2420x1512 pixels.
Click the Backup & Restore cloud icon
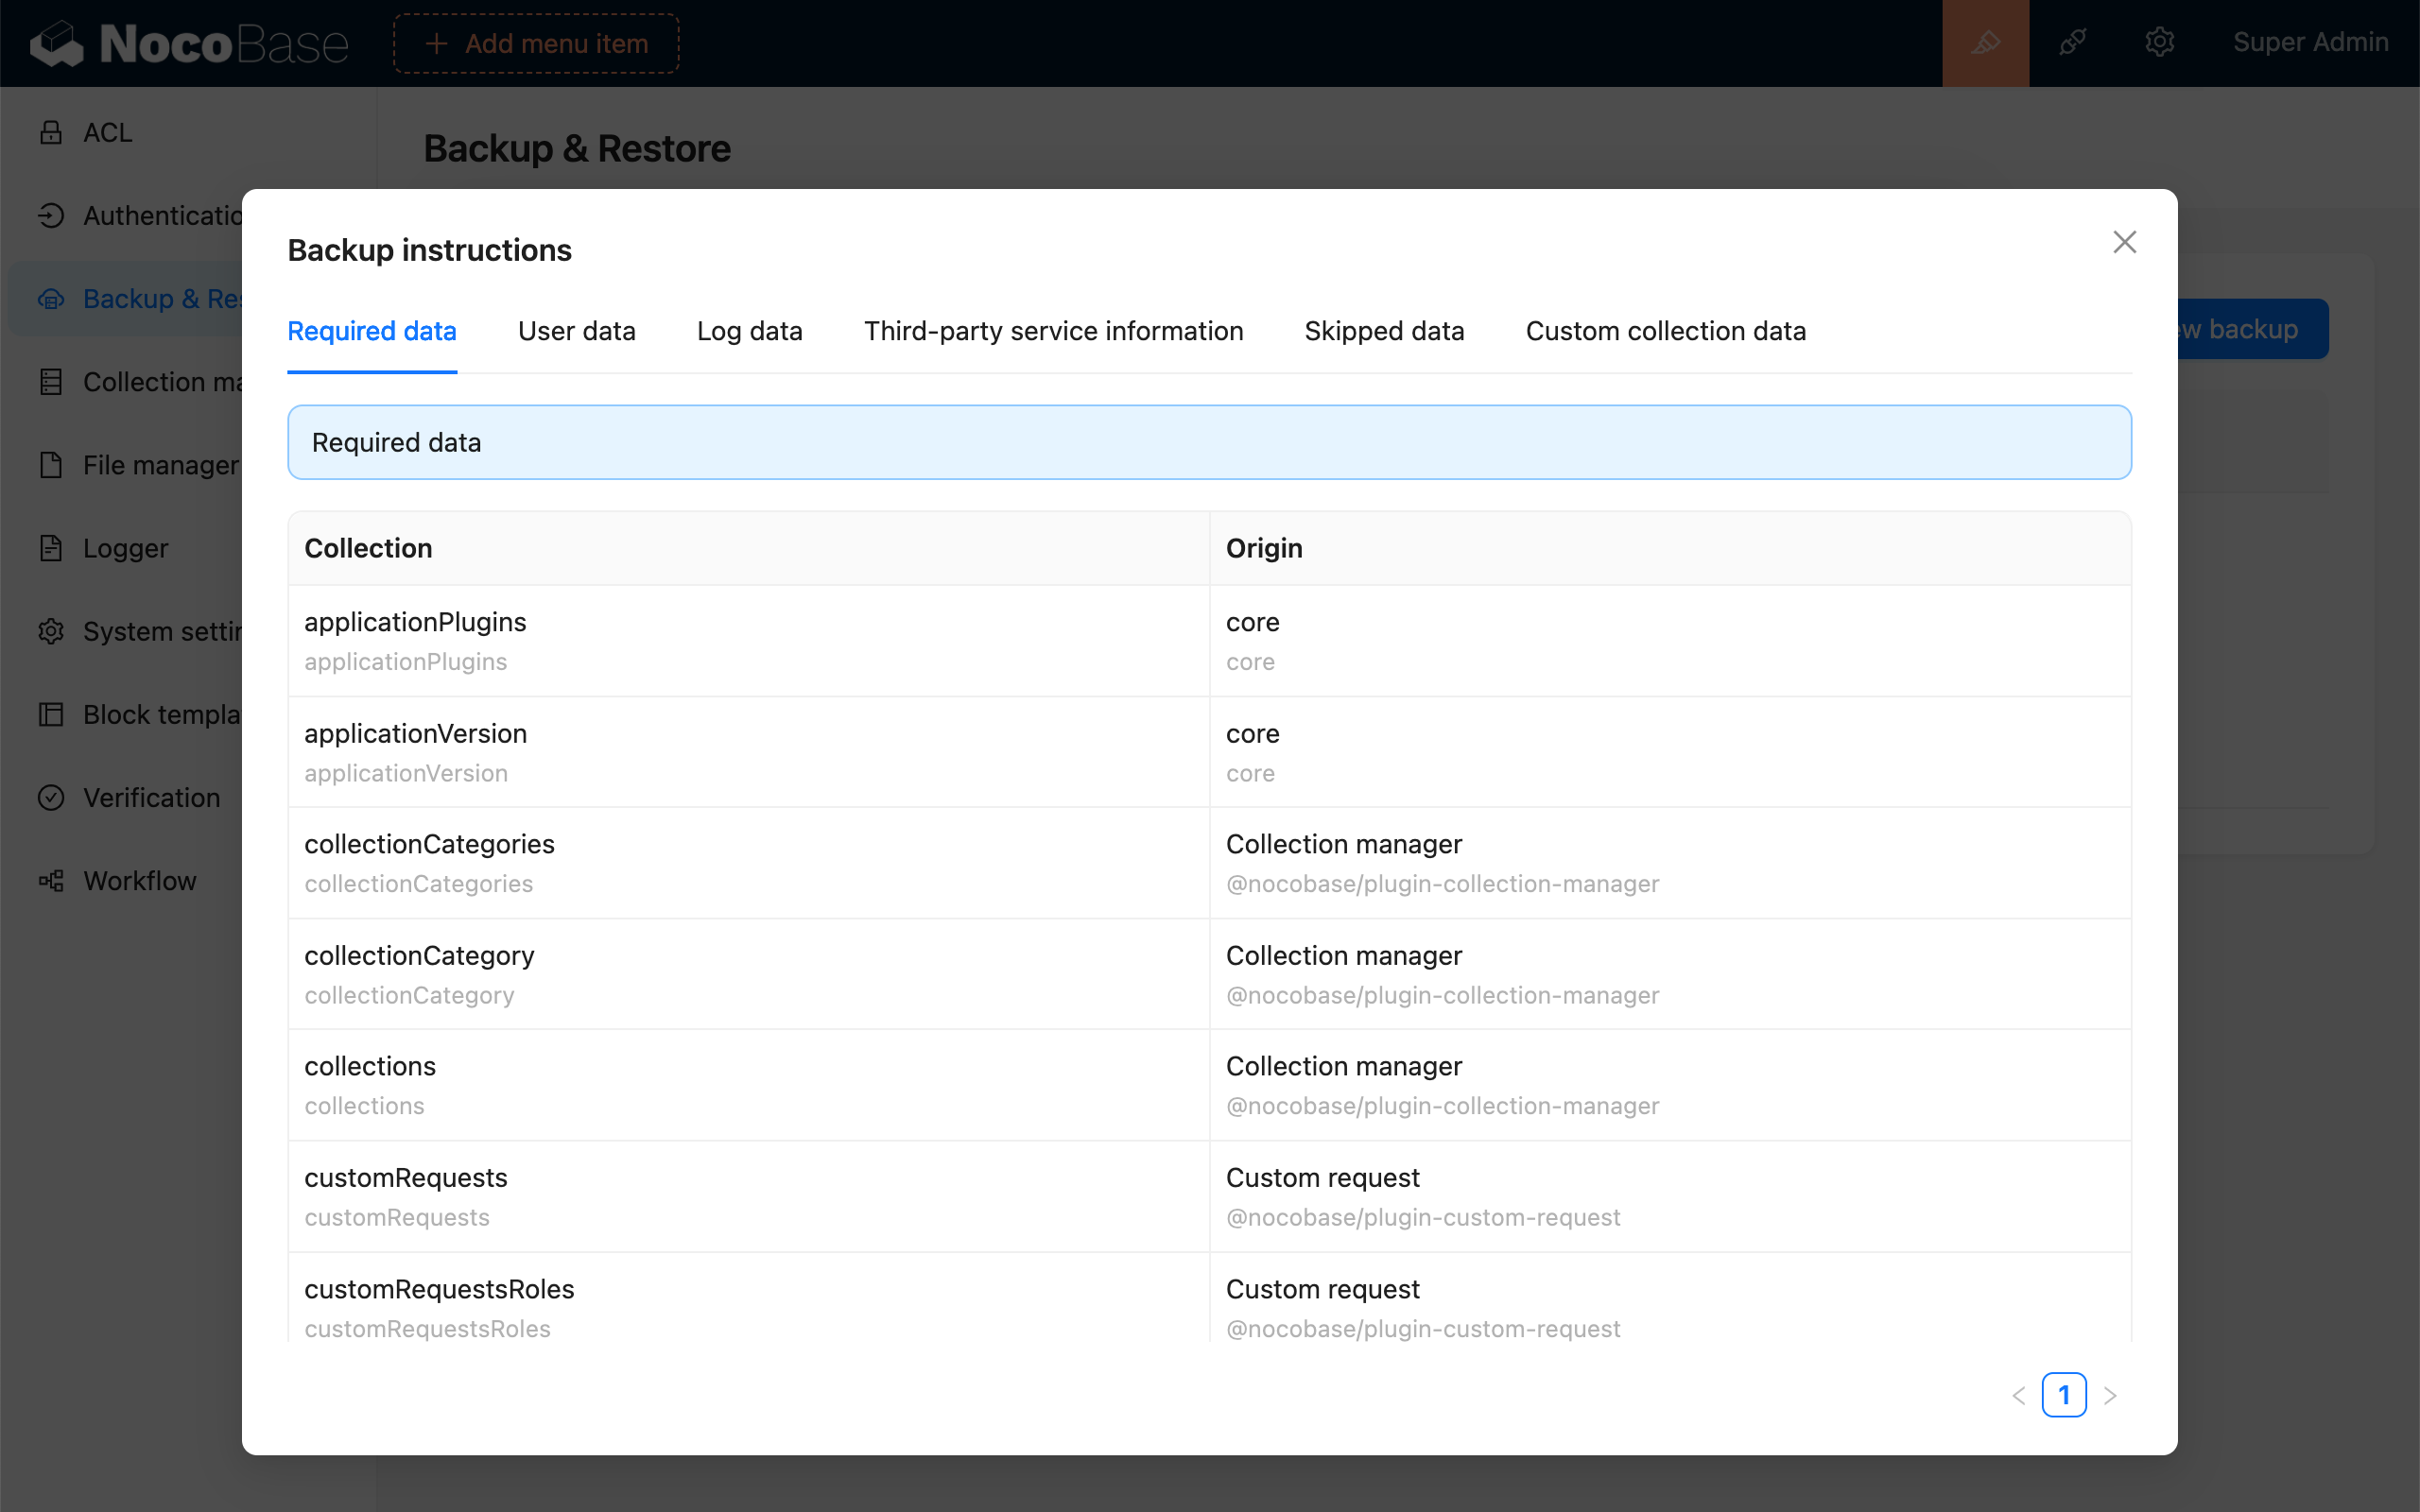pyautogui.click(x=51, y=298)
